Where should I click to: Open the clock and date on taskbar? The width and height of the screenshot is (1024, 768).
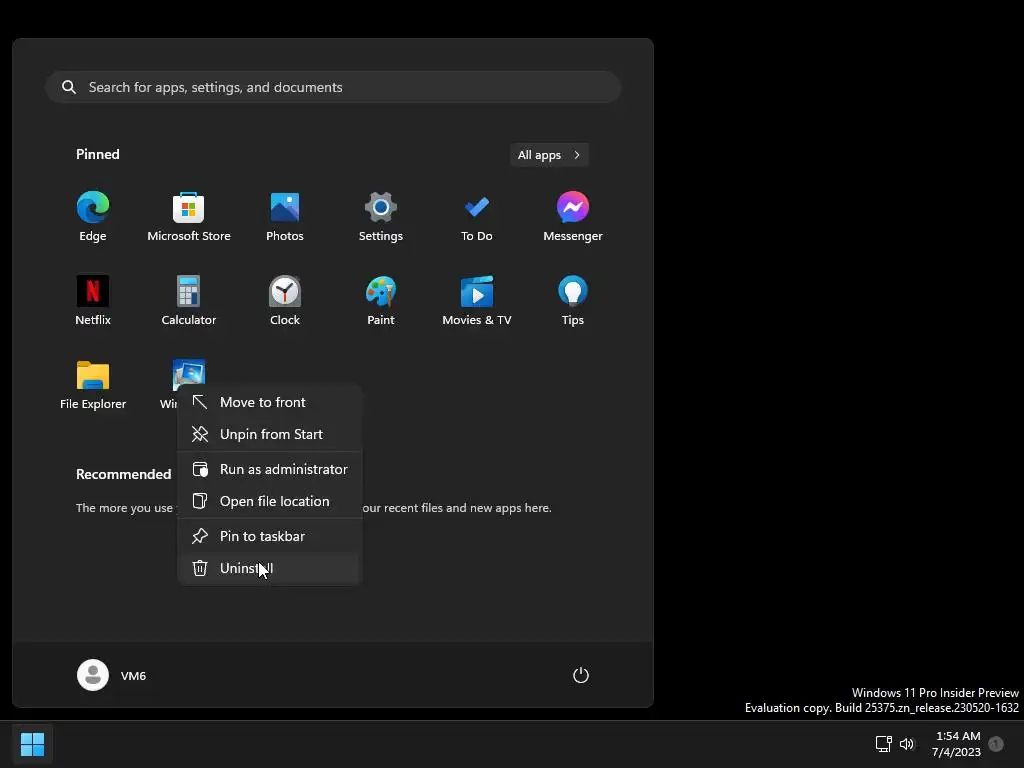tap(957, 744)
